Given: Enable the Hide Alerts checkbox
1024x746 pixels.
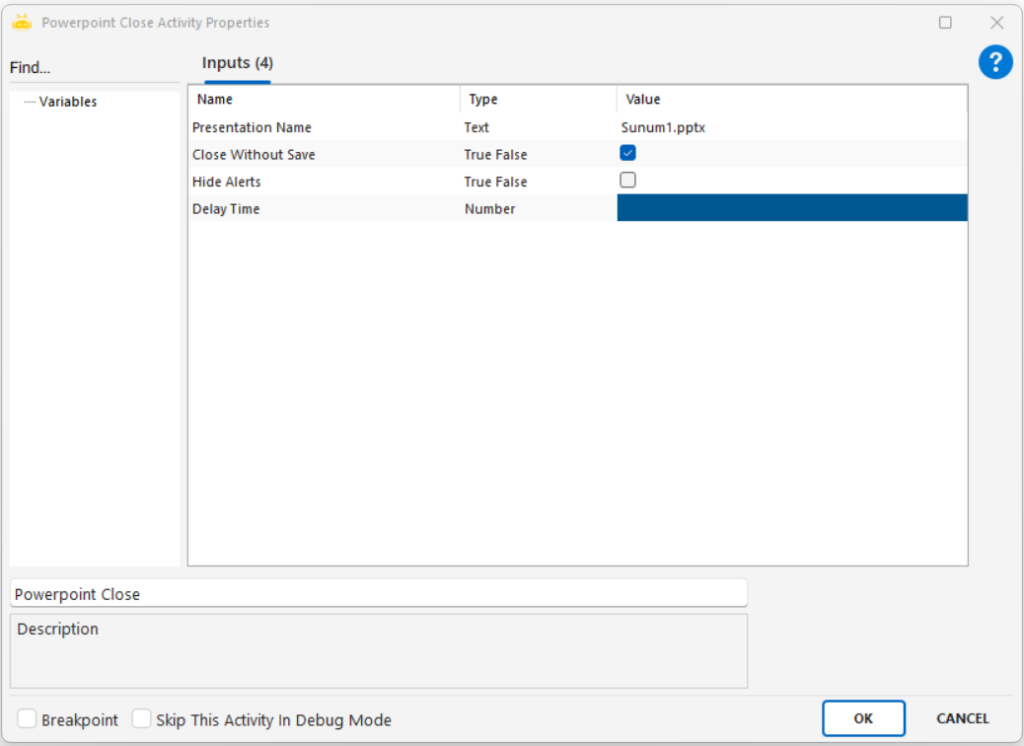Looking at the screenshot, I should pyautogui.click(x=628, y=181).
